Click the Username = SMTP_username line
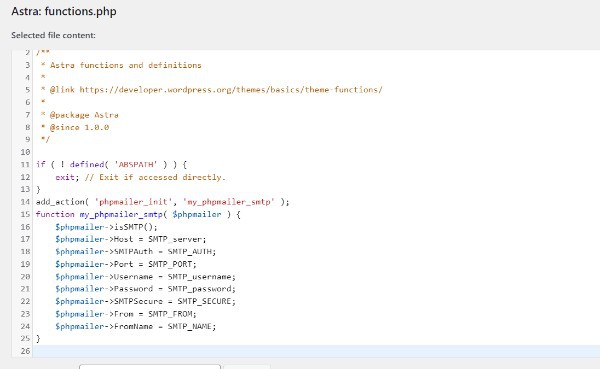This screenshot has height=369, width=600. coord(145,276)
